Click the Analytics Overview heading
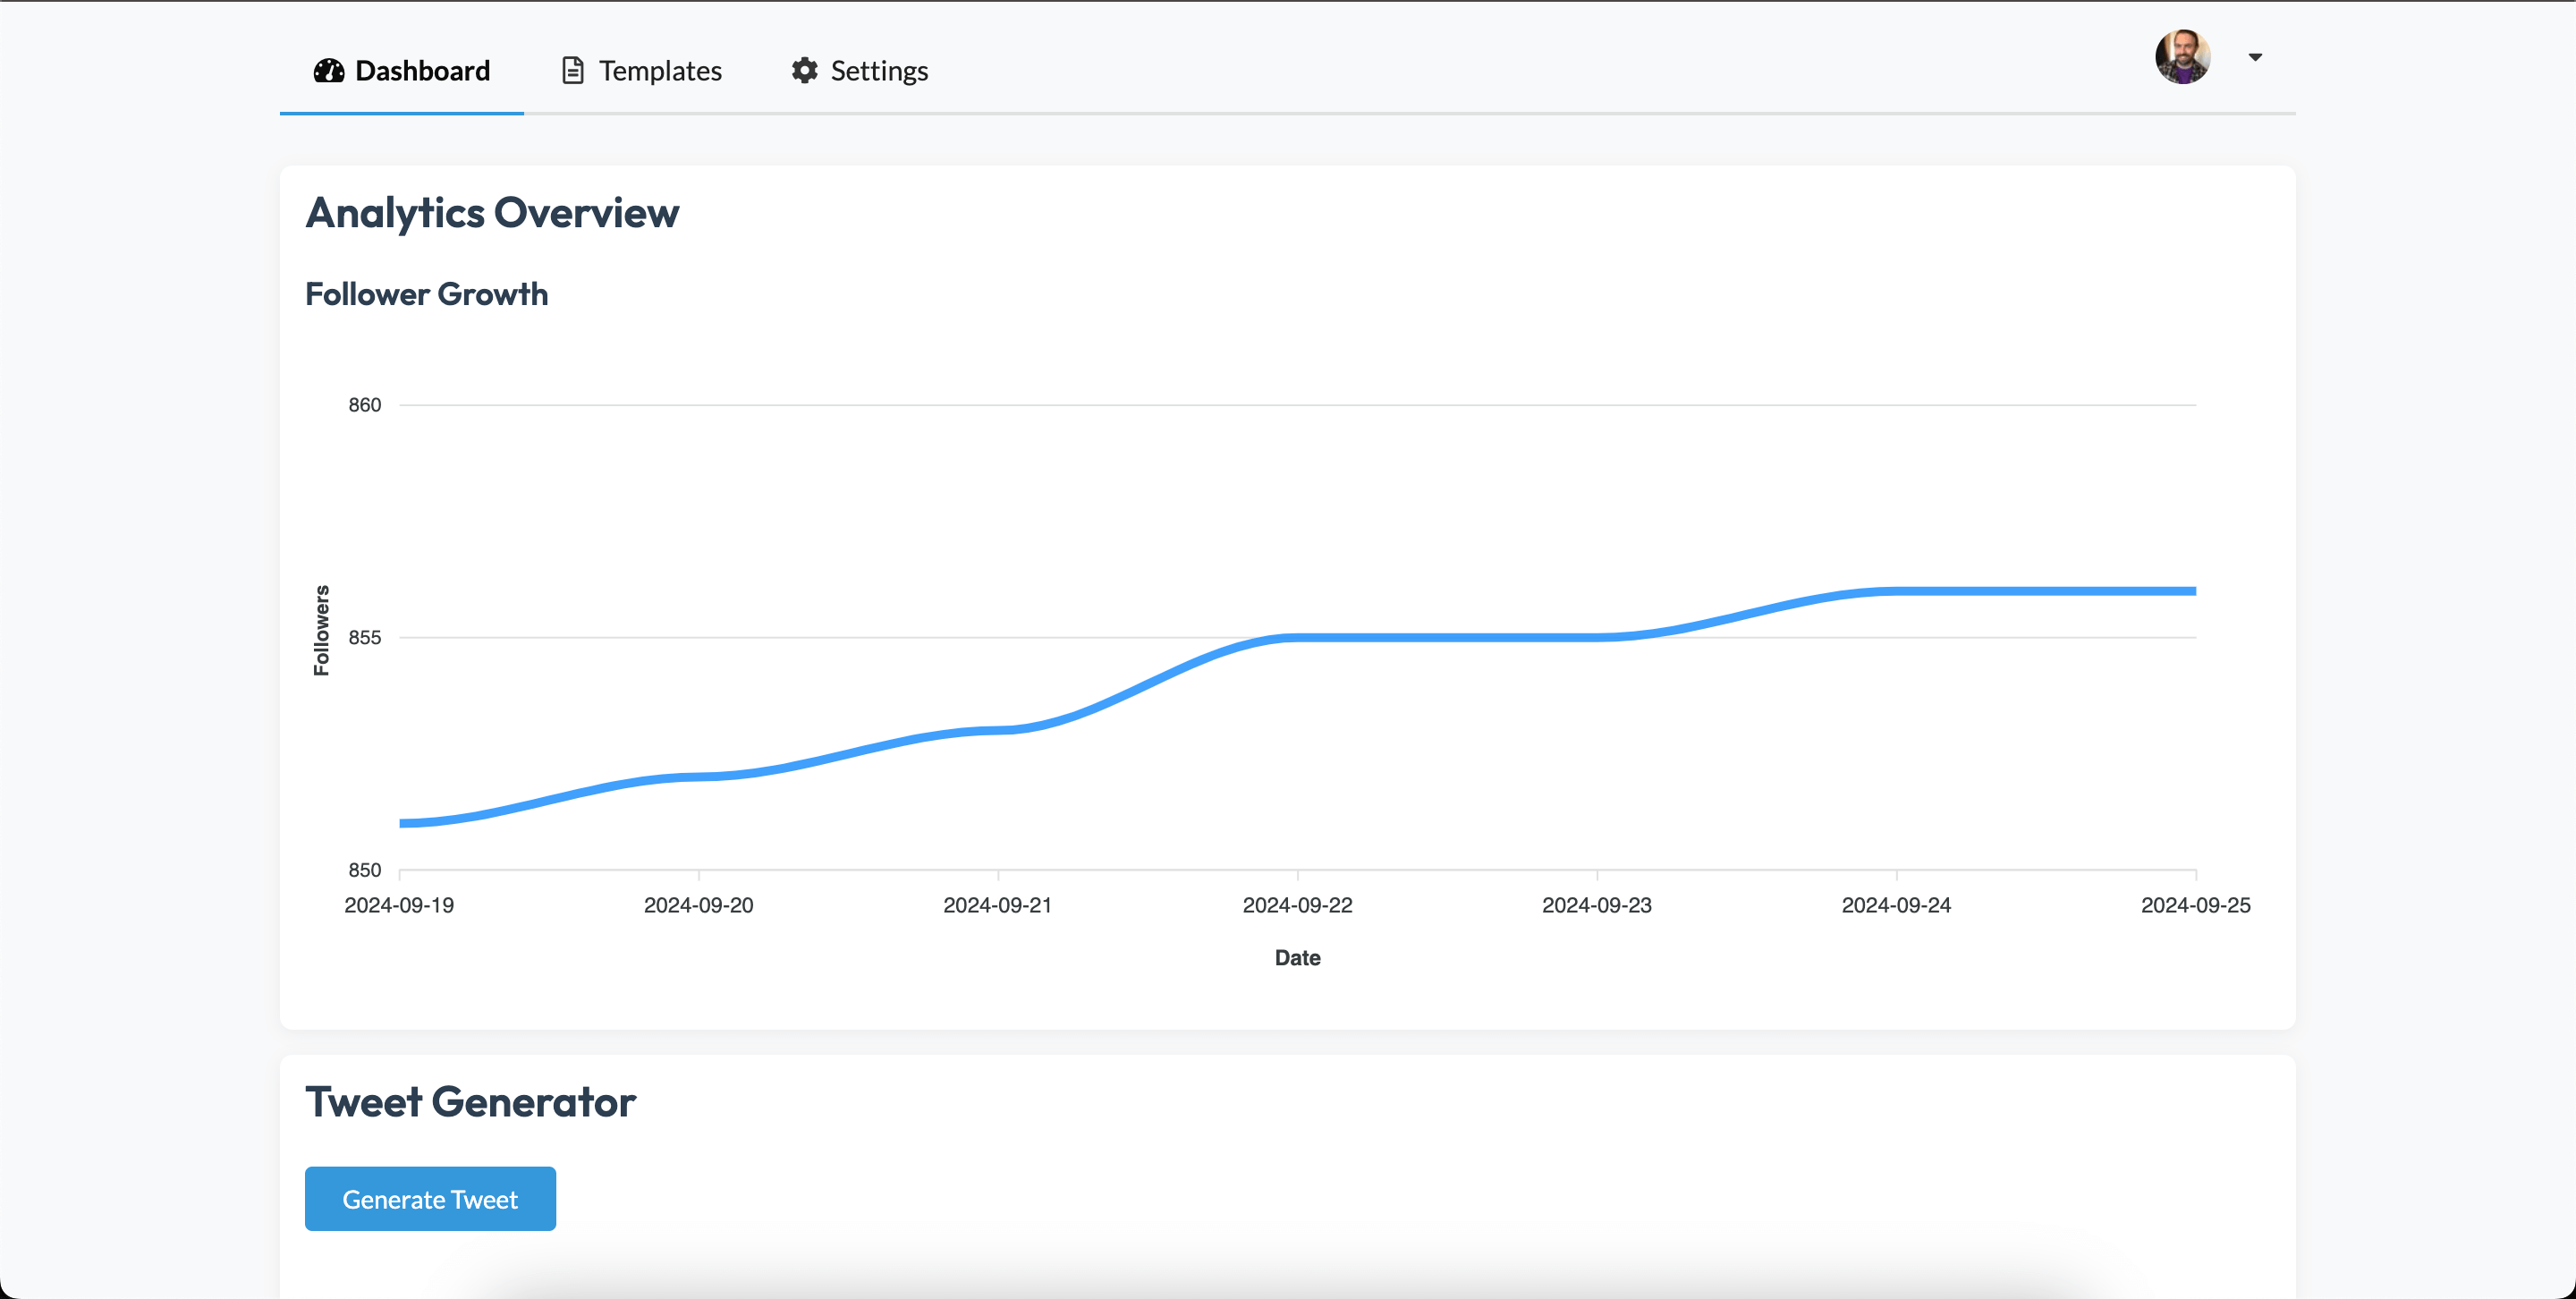 tap(492, 213)
